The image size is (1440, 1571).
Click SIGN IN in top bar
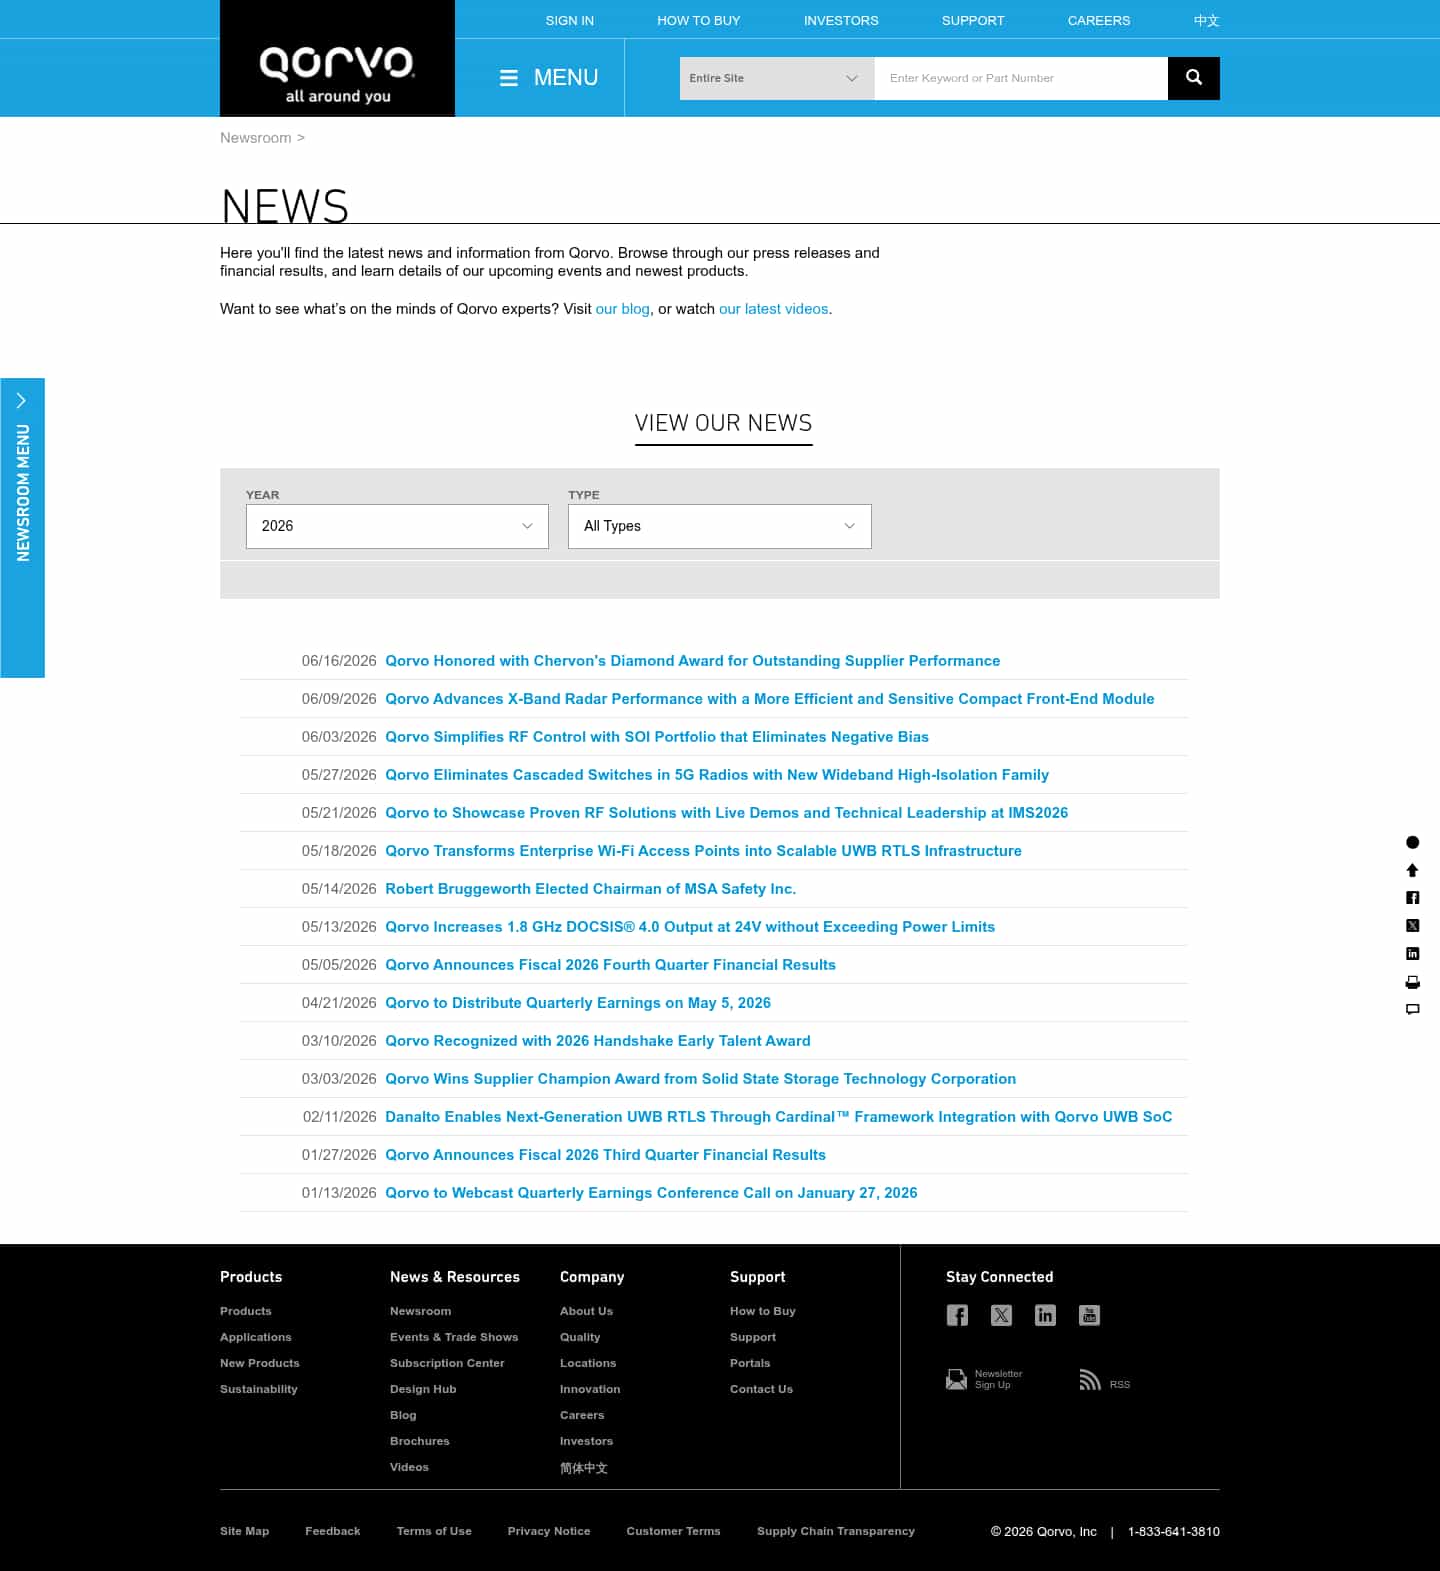coord(569,20)
